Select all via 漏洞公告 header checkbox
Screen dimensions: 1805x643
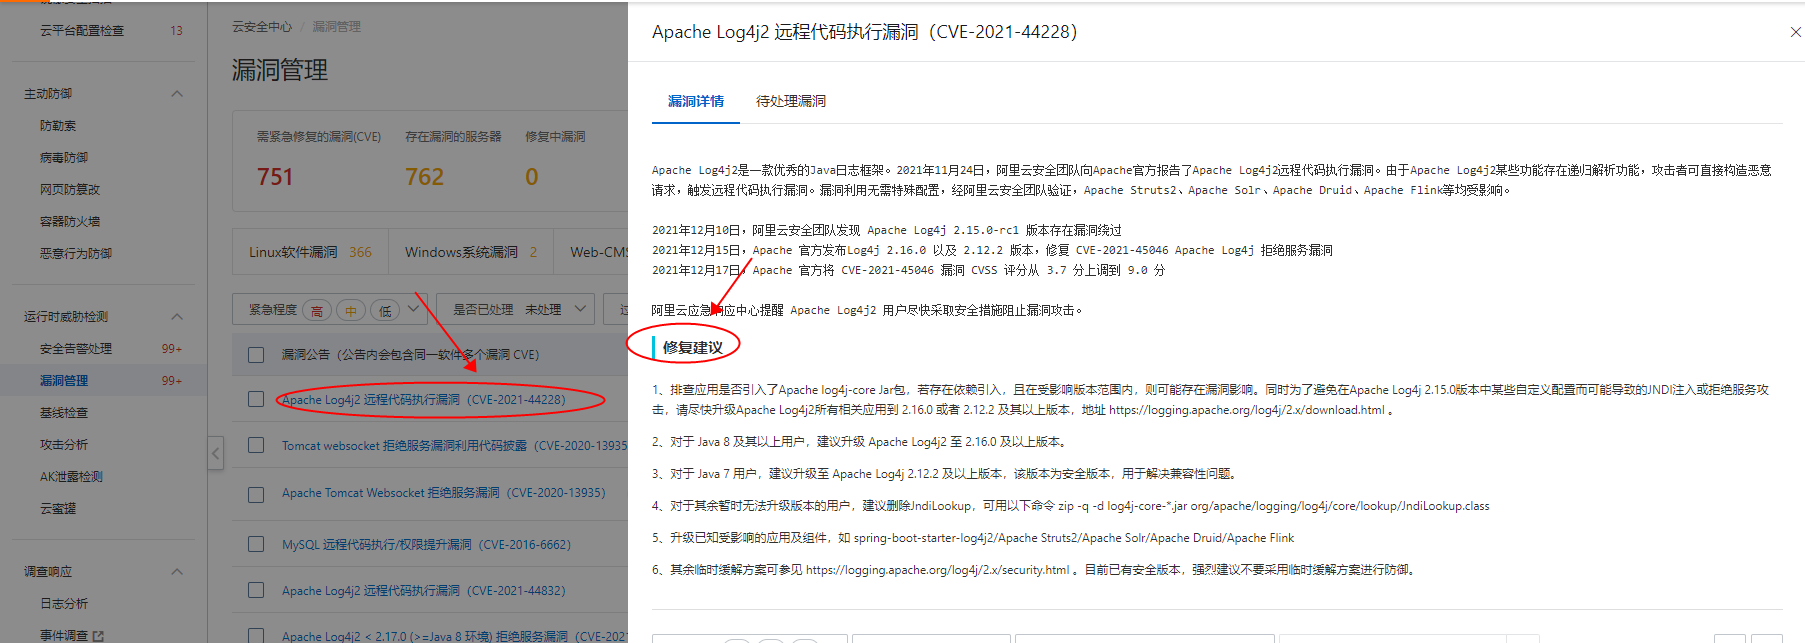(256, 355)
